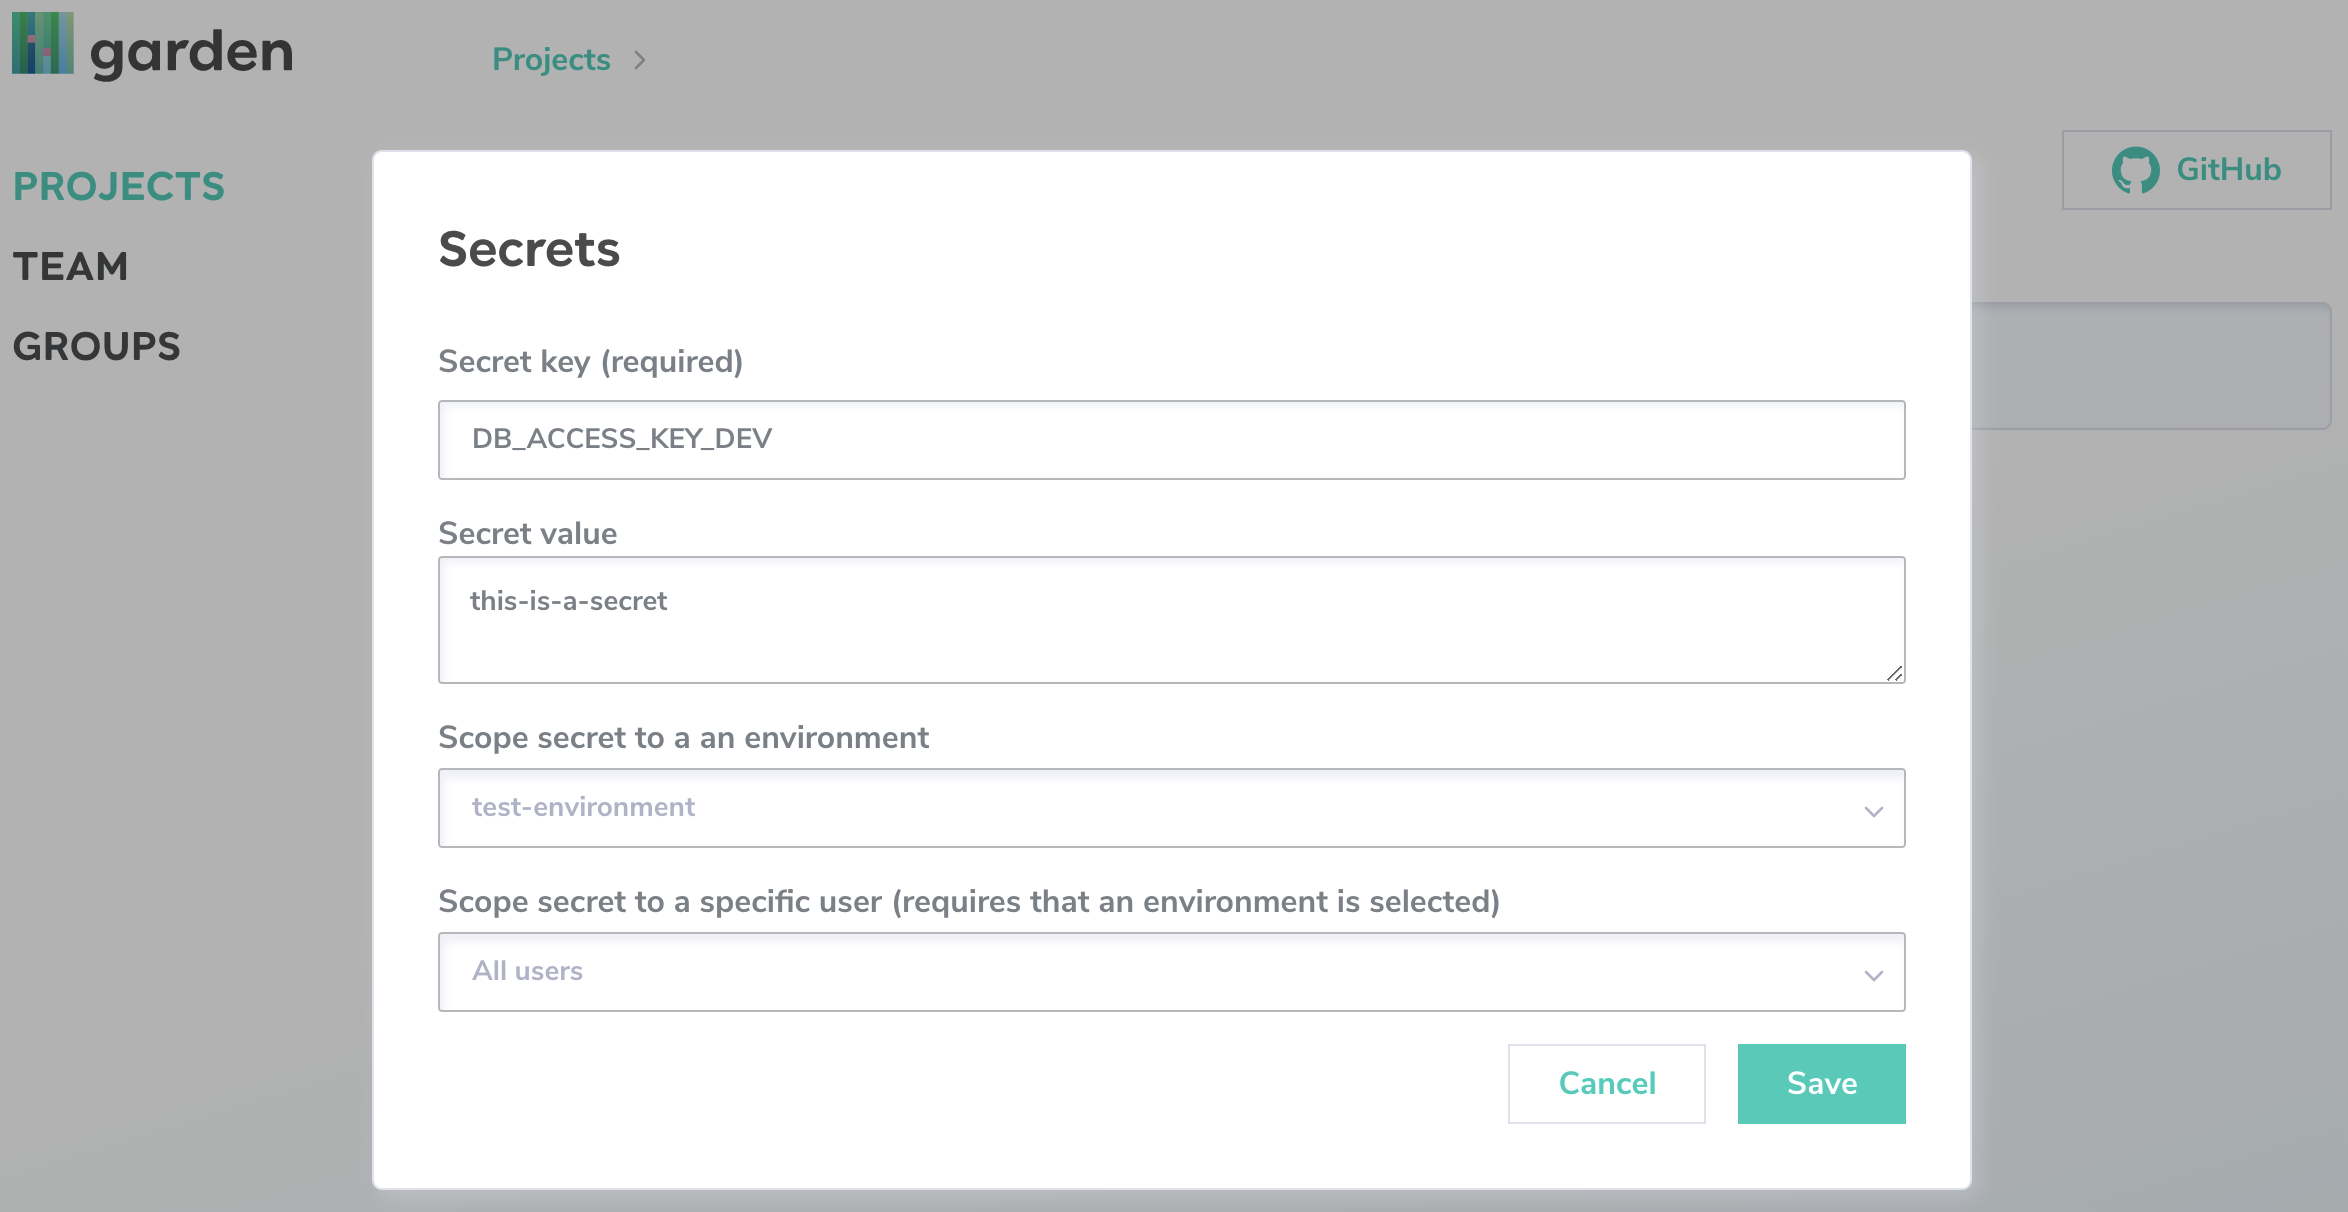The width and height of the screenshot is (2348, 1212).
Task: Click the Secrets dialog title
Action: (x=528, y=250)
